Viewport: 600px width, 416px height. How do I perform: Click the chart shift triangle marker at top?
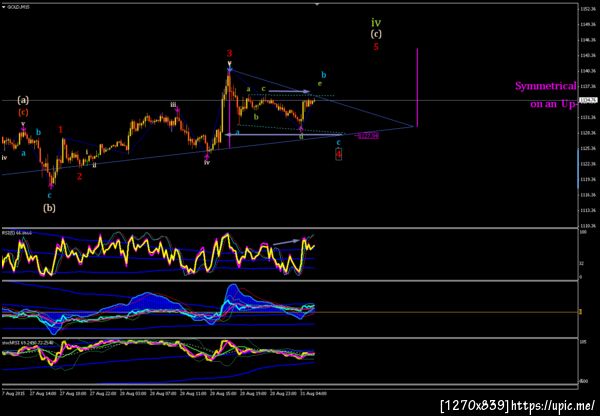[317, 4]
